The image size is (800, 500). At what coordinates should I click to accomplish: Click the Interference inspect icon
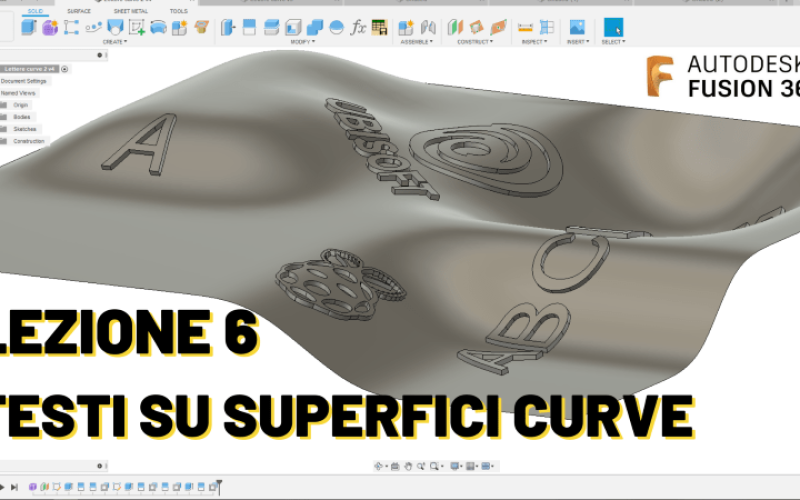pyautogui.click(x=546, y=27)
